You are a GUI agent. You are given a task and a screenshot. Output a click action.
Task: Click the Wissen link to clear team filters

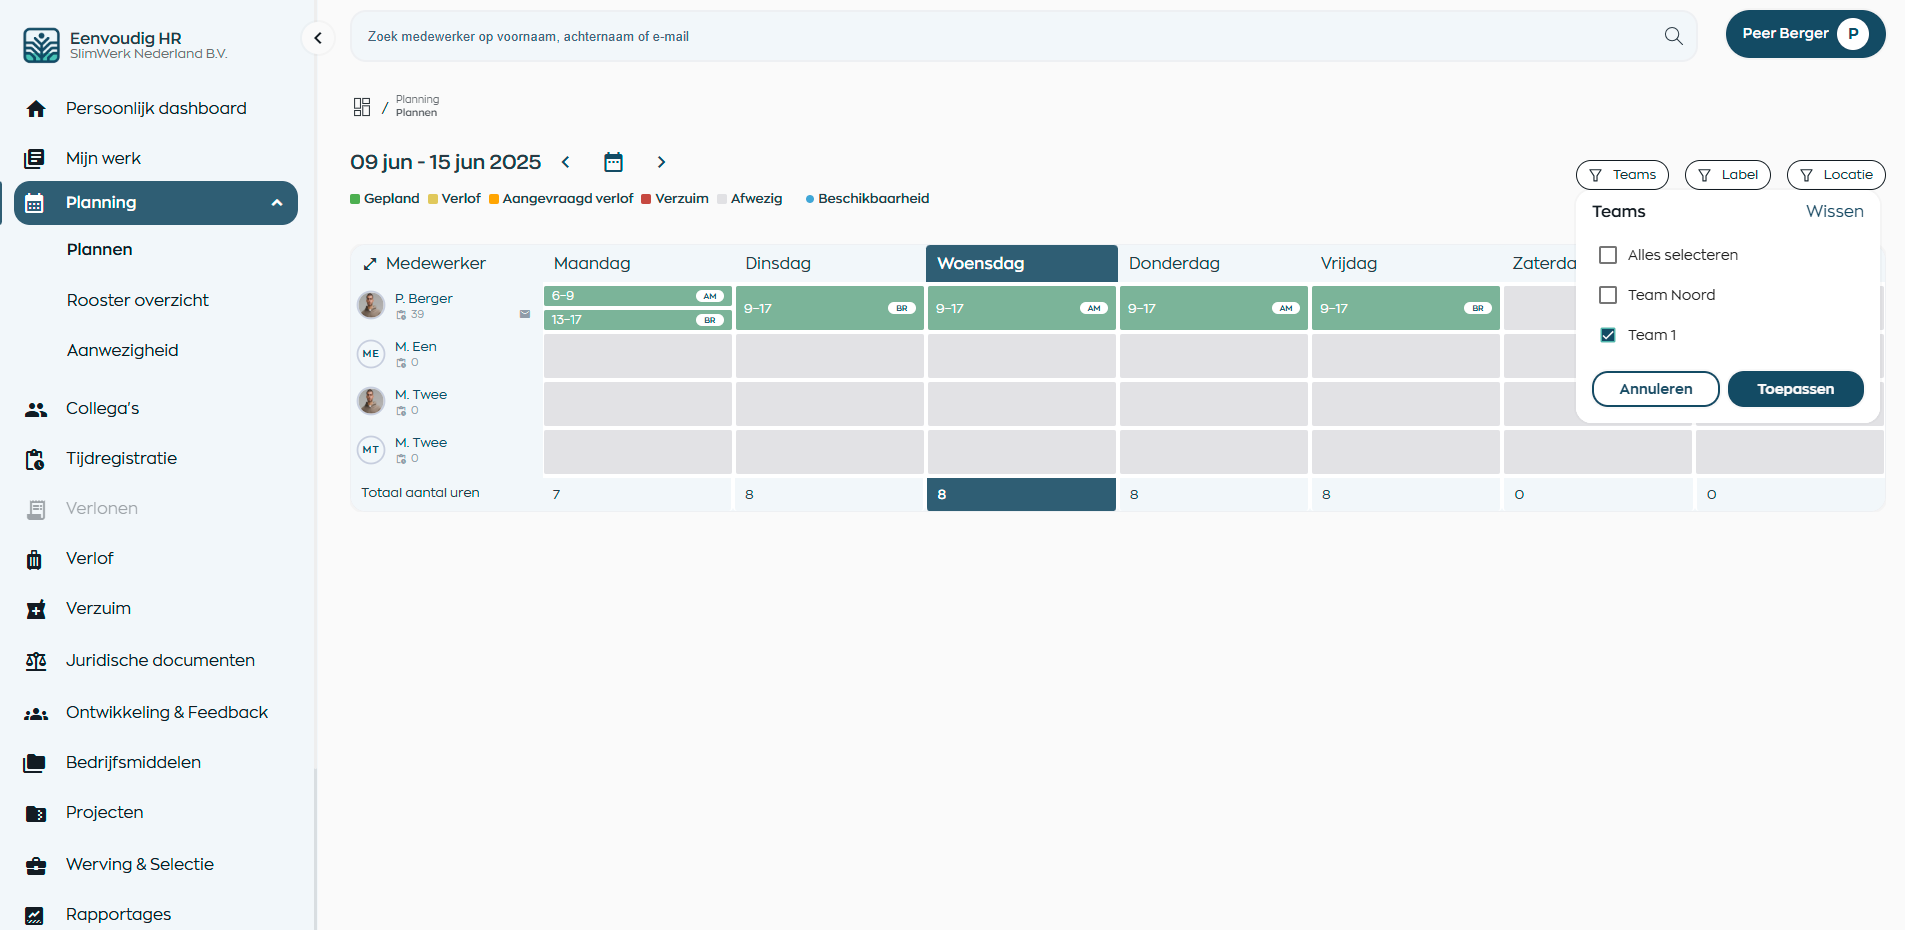click(1834, 211)
